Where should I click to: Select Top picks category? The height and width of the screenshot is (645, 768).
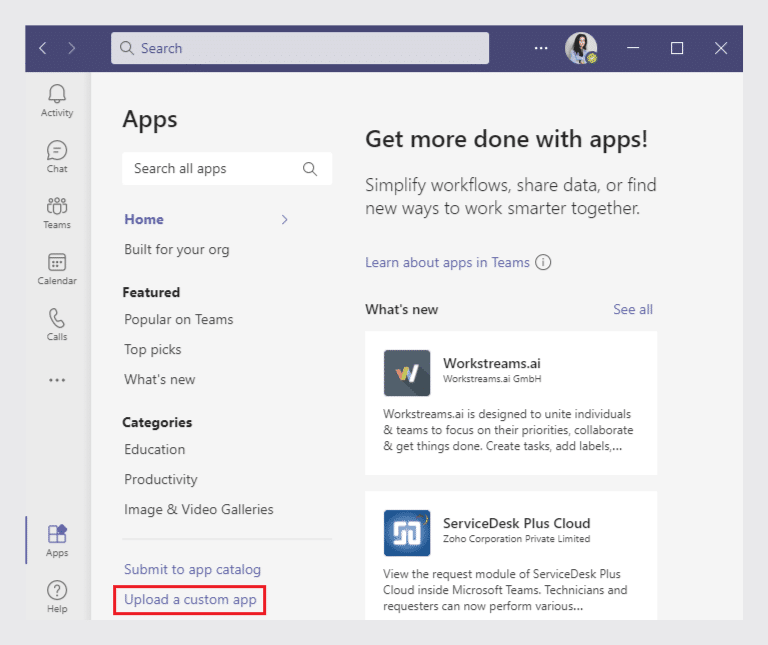153,350
